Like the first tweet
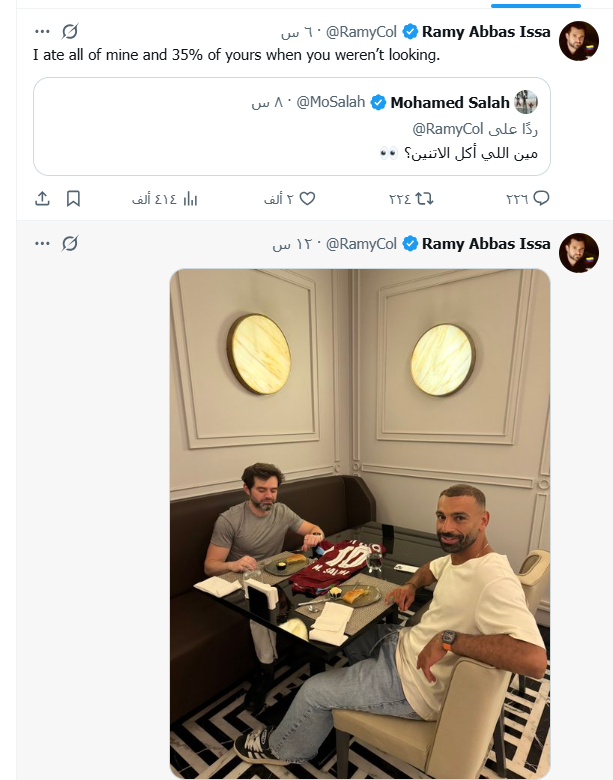The height and width of the screenshot is (780, 613). pos(290,199)
